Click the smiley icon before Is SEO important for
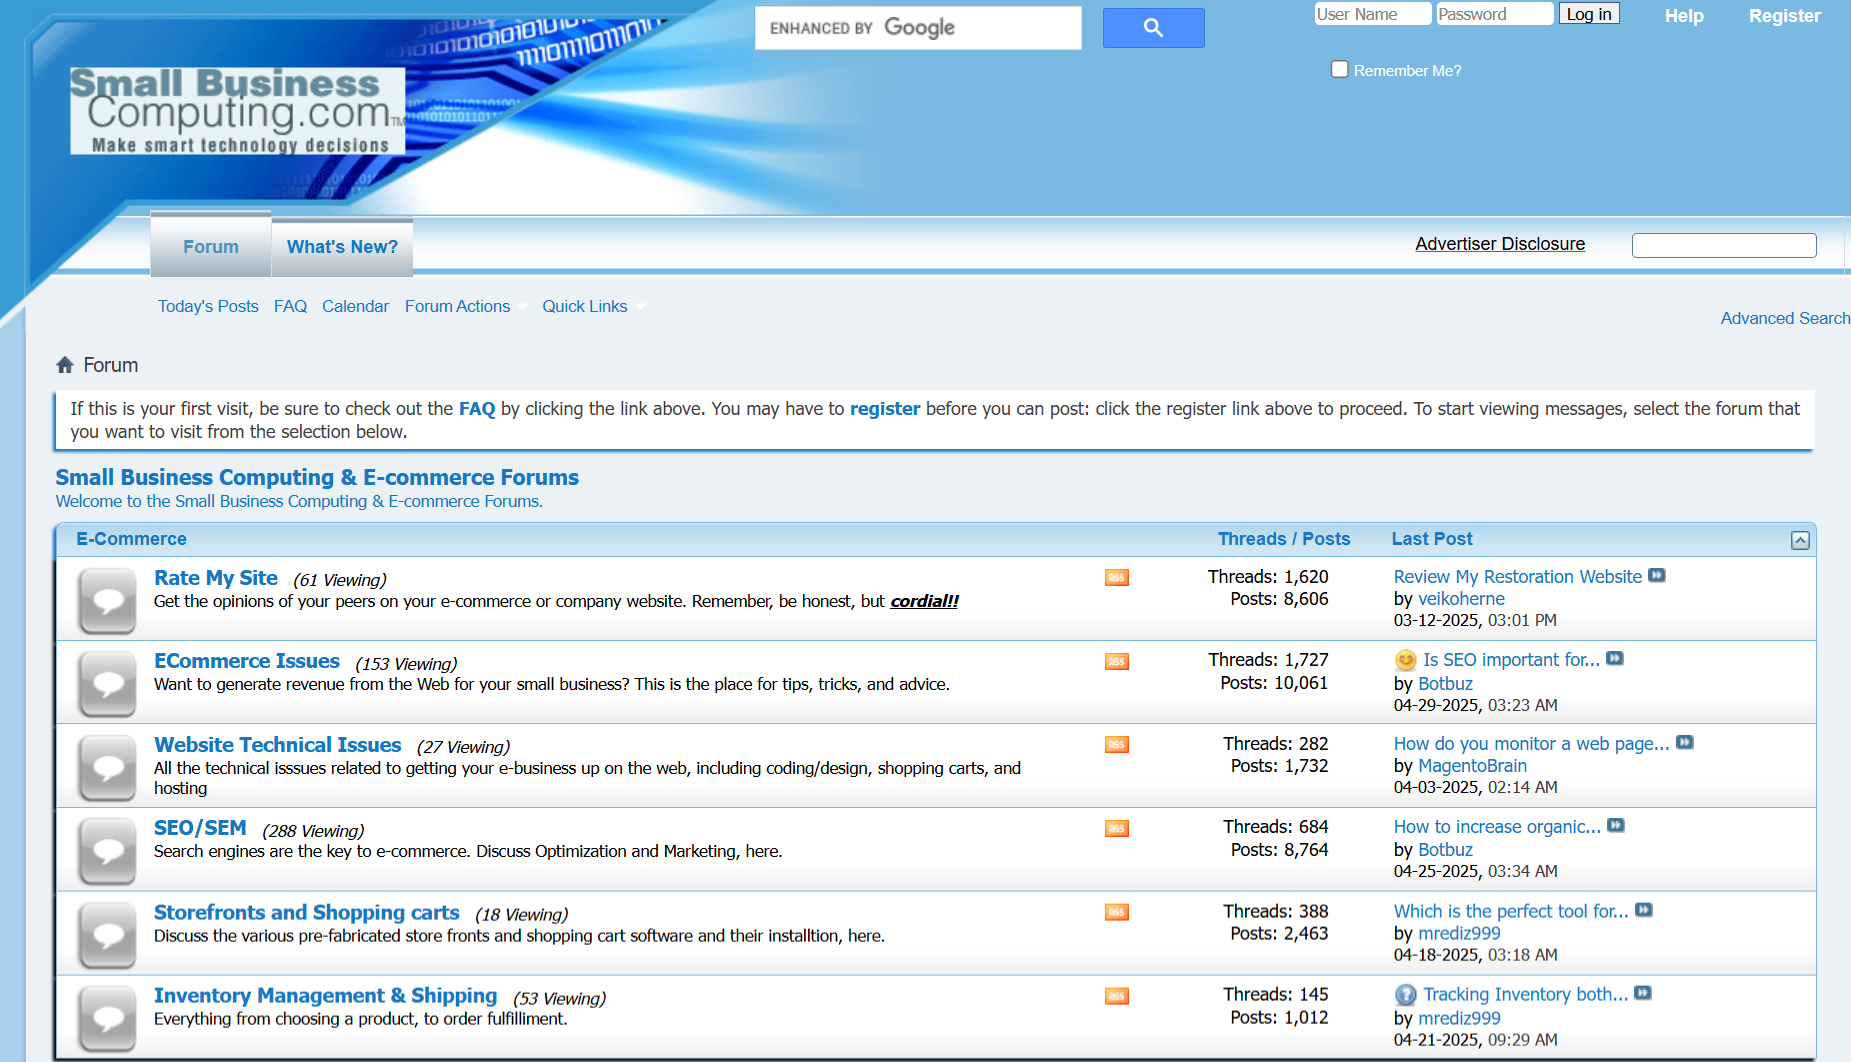Image resolution: width=1851 pixels, height=1062 pixels. 1406,660
